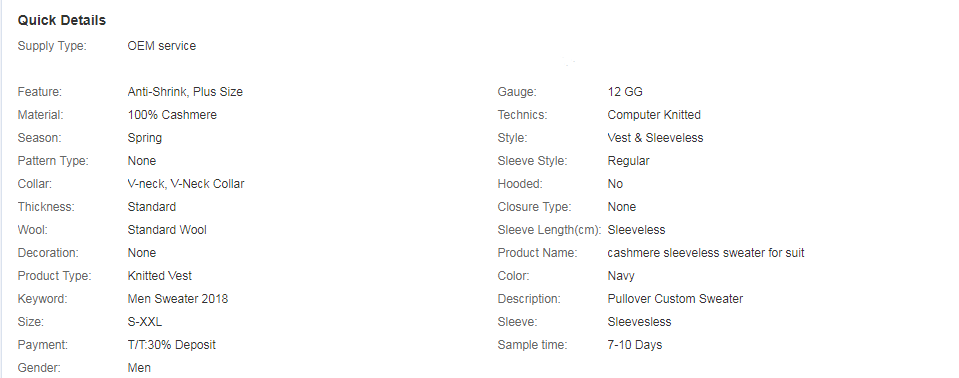Viewport: 959px width, 378px height.
Task: Click the Sleeve Length(cm) label
Action: coord(549,230)
